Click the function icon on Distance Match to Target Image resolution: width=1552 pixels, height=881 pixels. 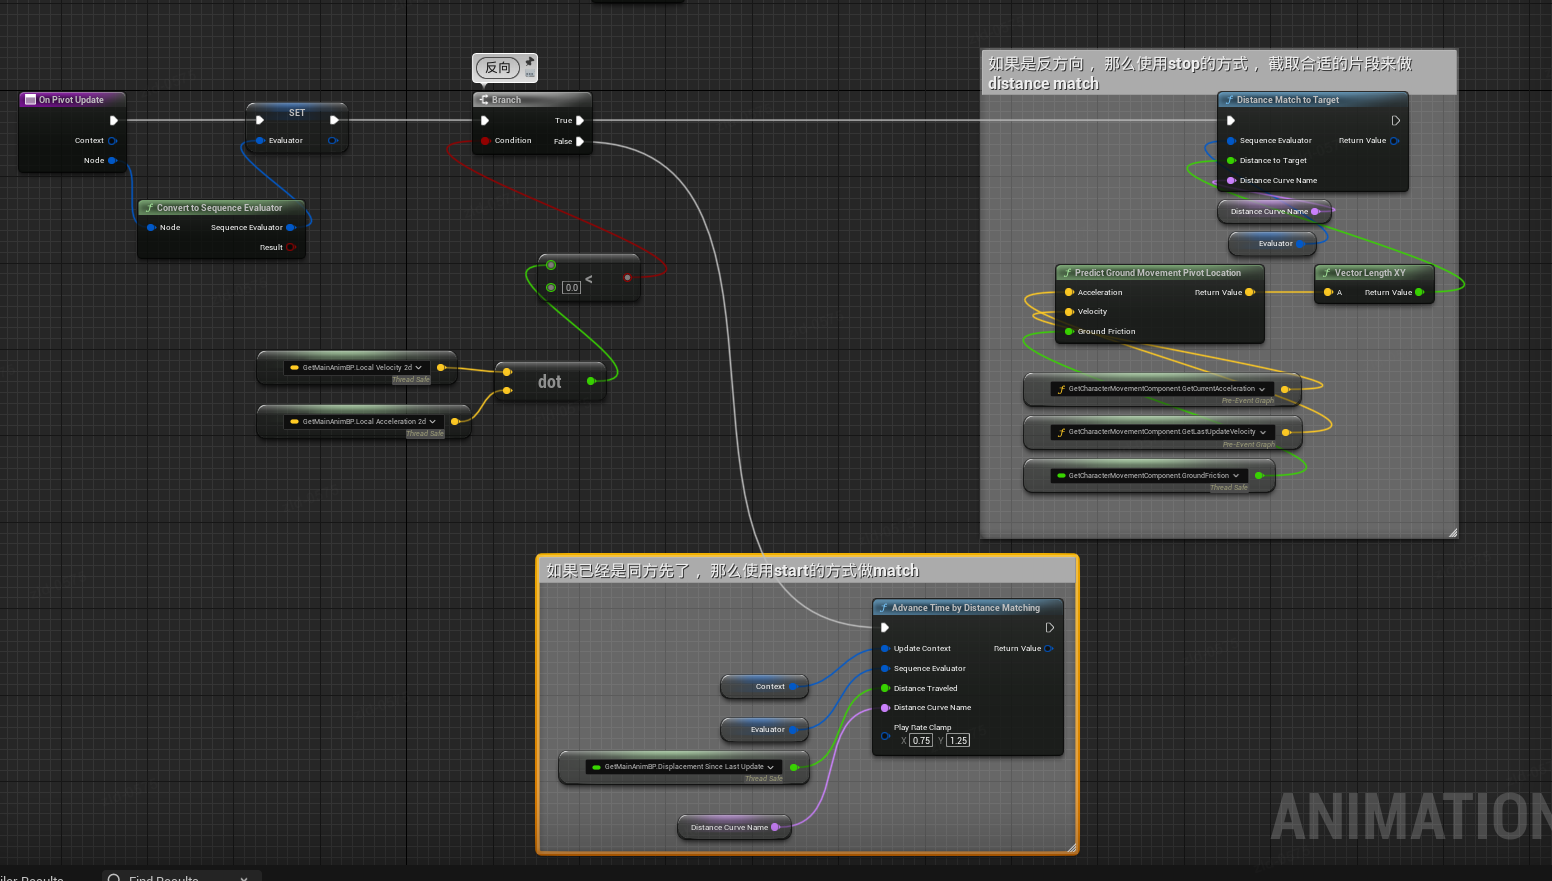(1229, 100)
